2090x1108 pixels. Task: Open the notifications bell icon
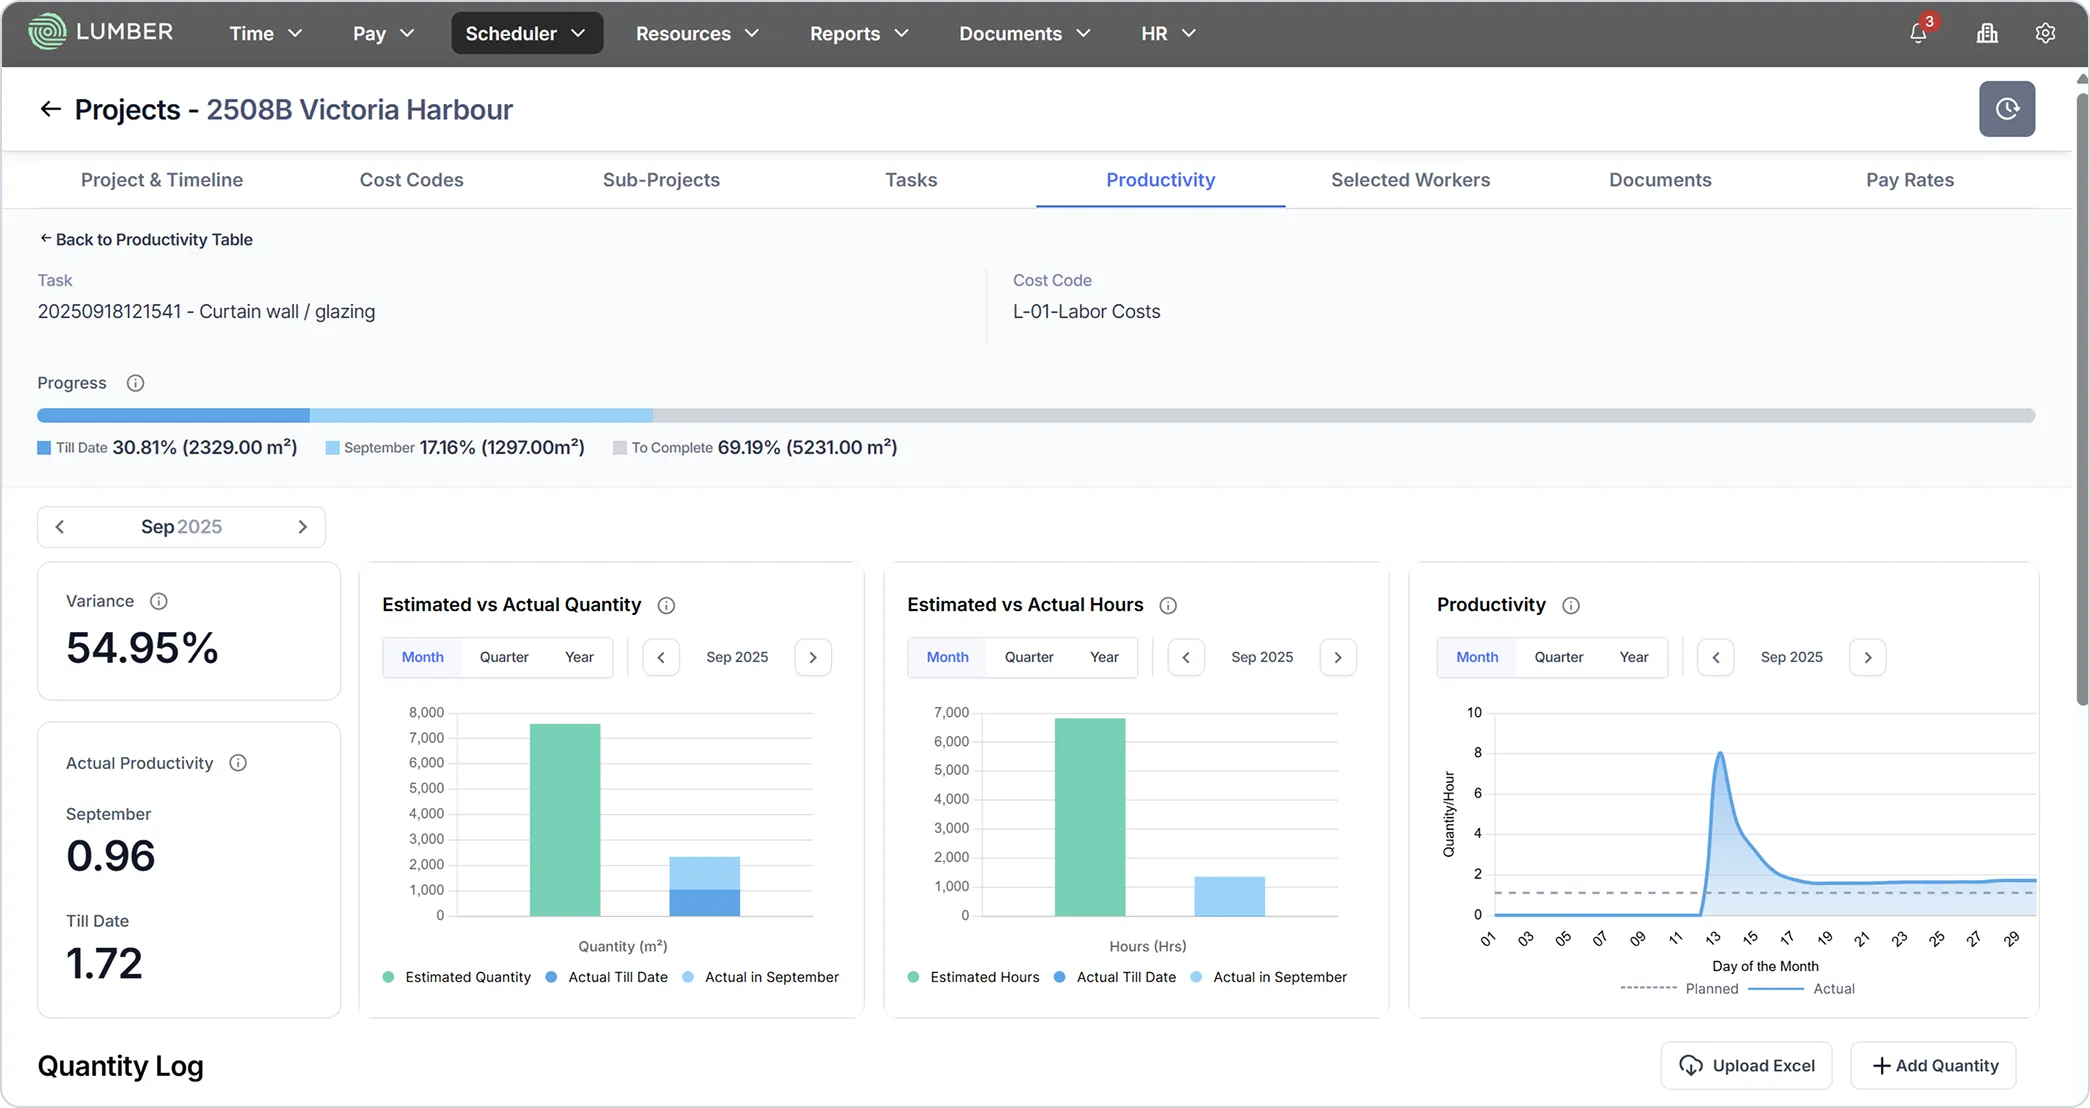(x=1918, y=33)
